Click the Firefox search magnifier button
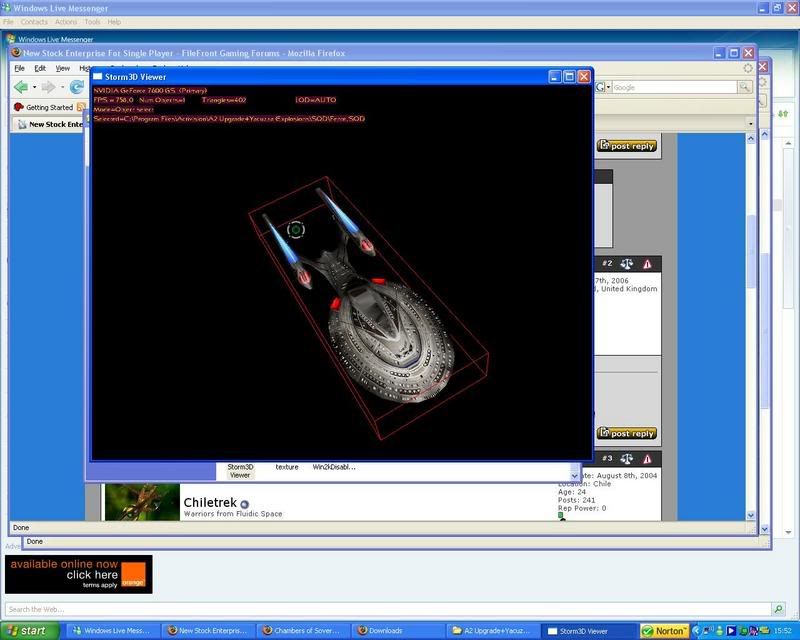The width and height of the screenshot is (800, 640). pos(744,87)
